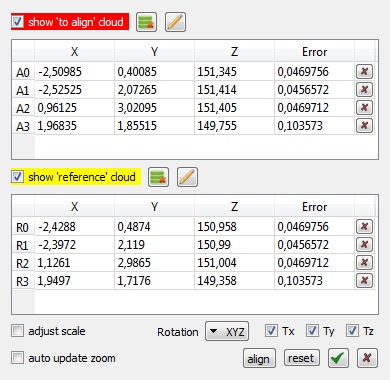Select the R0 row header
The height and width of the screenshot is (380, 390).
tap(23, 227)
